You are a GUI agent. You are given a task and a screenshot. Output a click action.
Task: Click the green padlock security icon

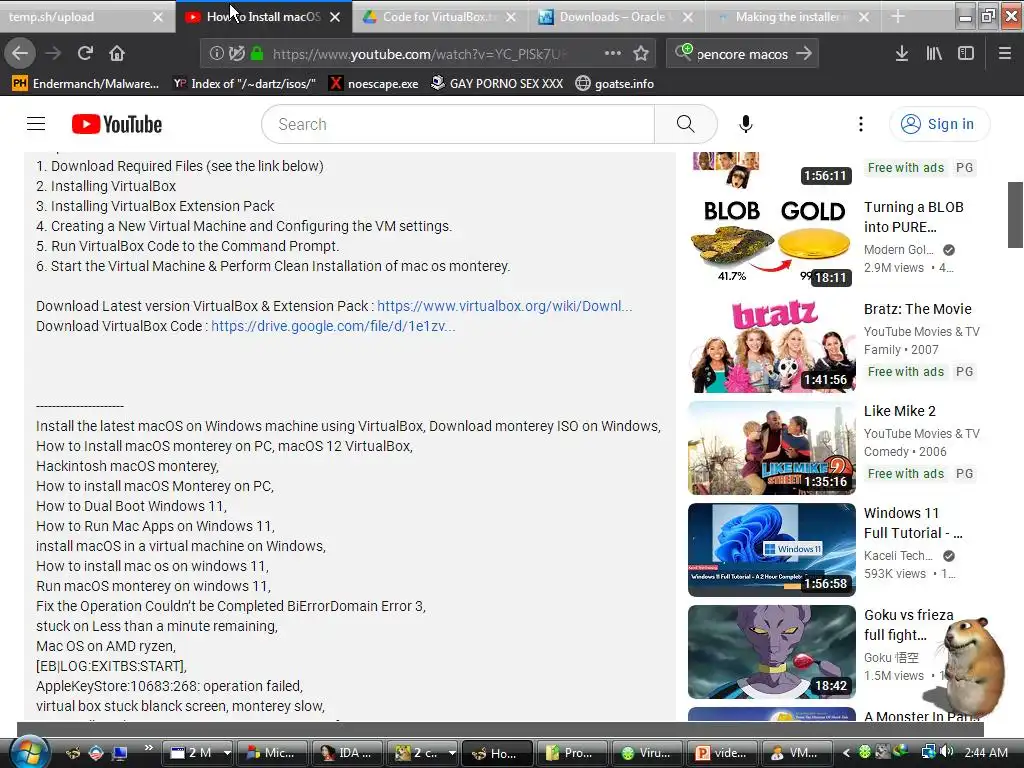(257, 54)
